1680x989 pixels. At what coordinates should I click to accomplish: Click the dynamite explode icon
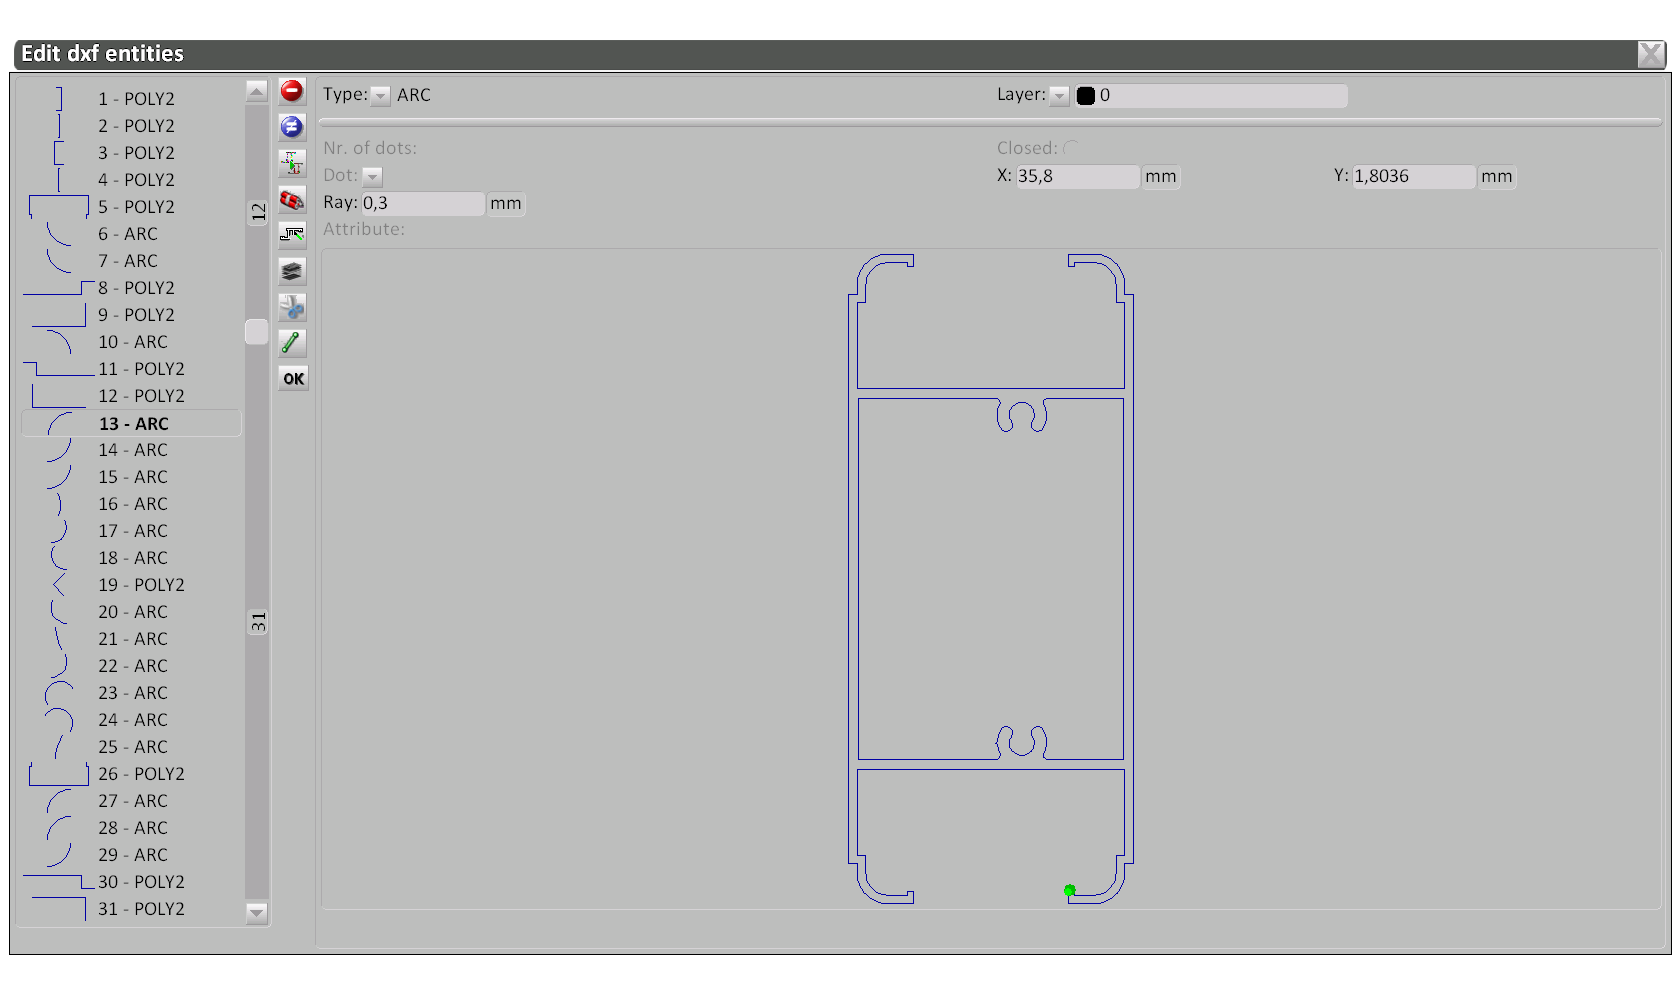[x=292, y=200]
